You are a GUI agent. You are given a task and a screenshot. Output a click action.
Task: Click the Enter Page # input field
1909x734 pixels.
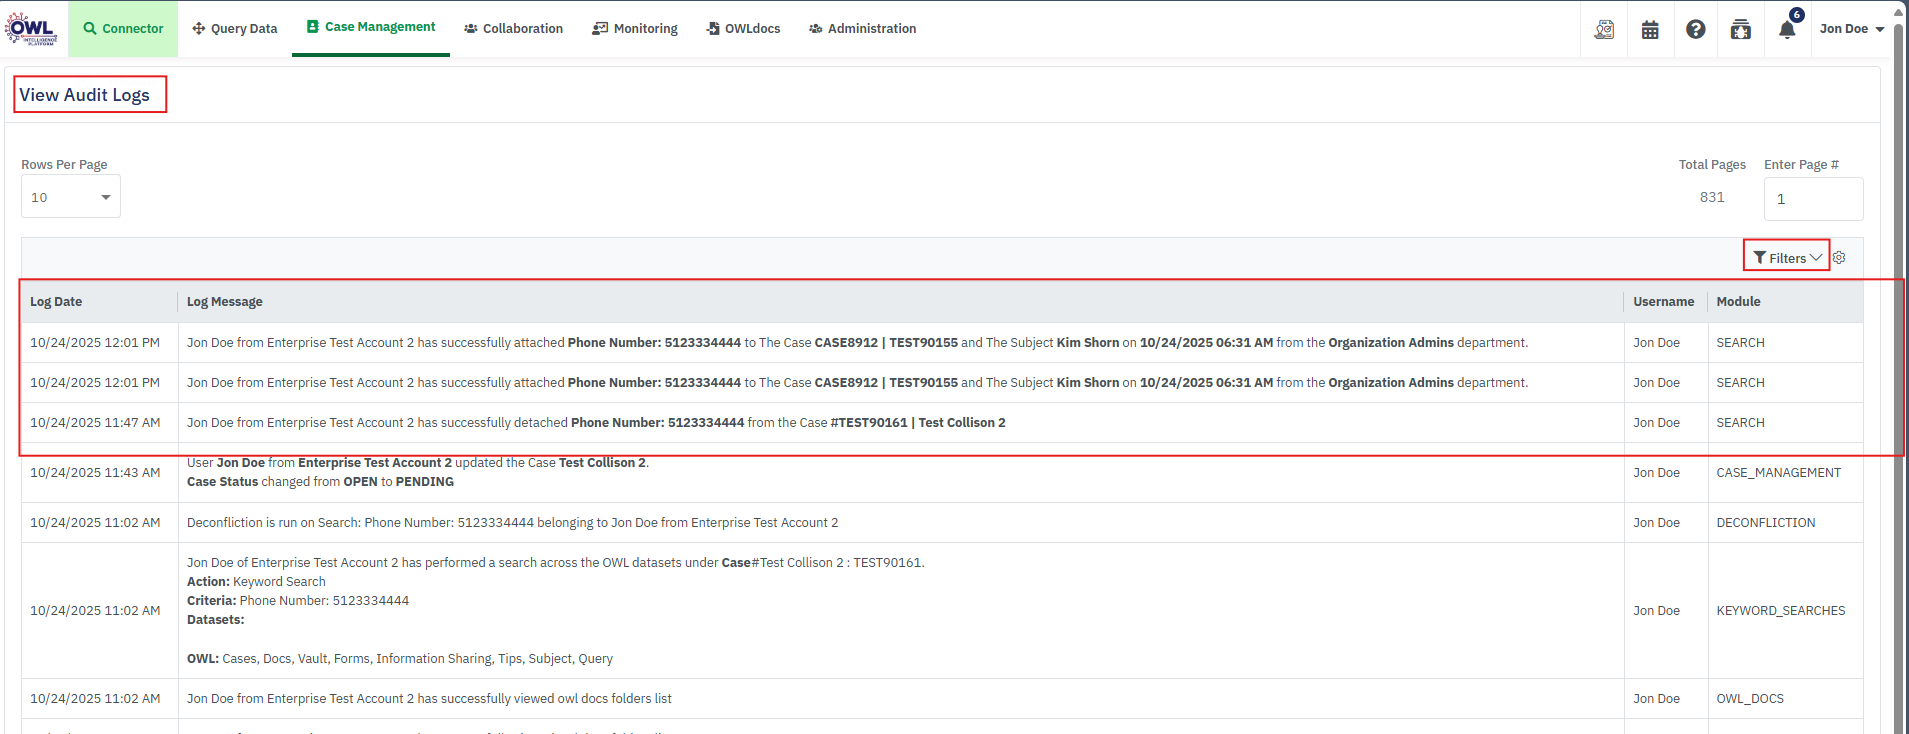[x=1812, y=199]
